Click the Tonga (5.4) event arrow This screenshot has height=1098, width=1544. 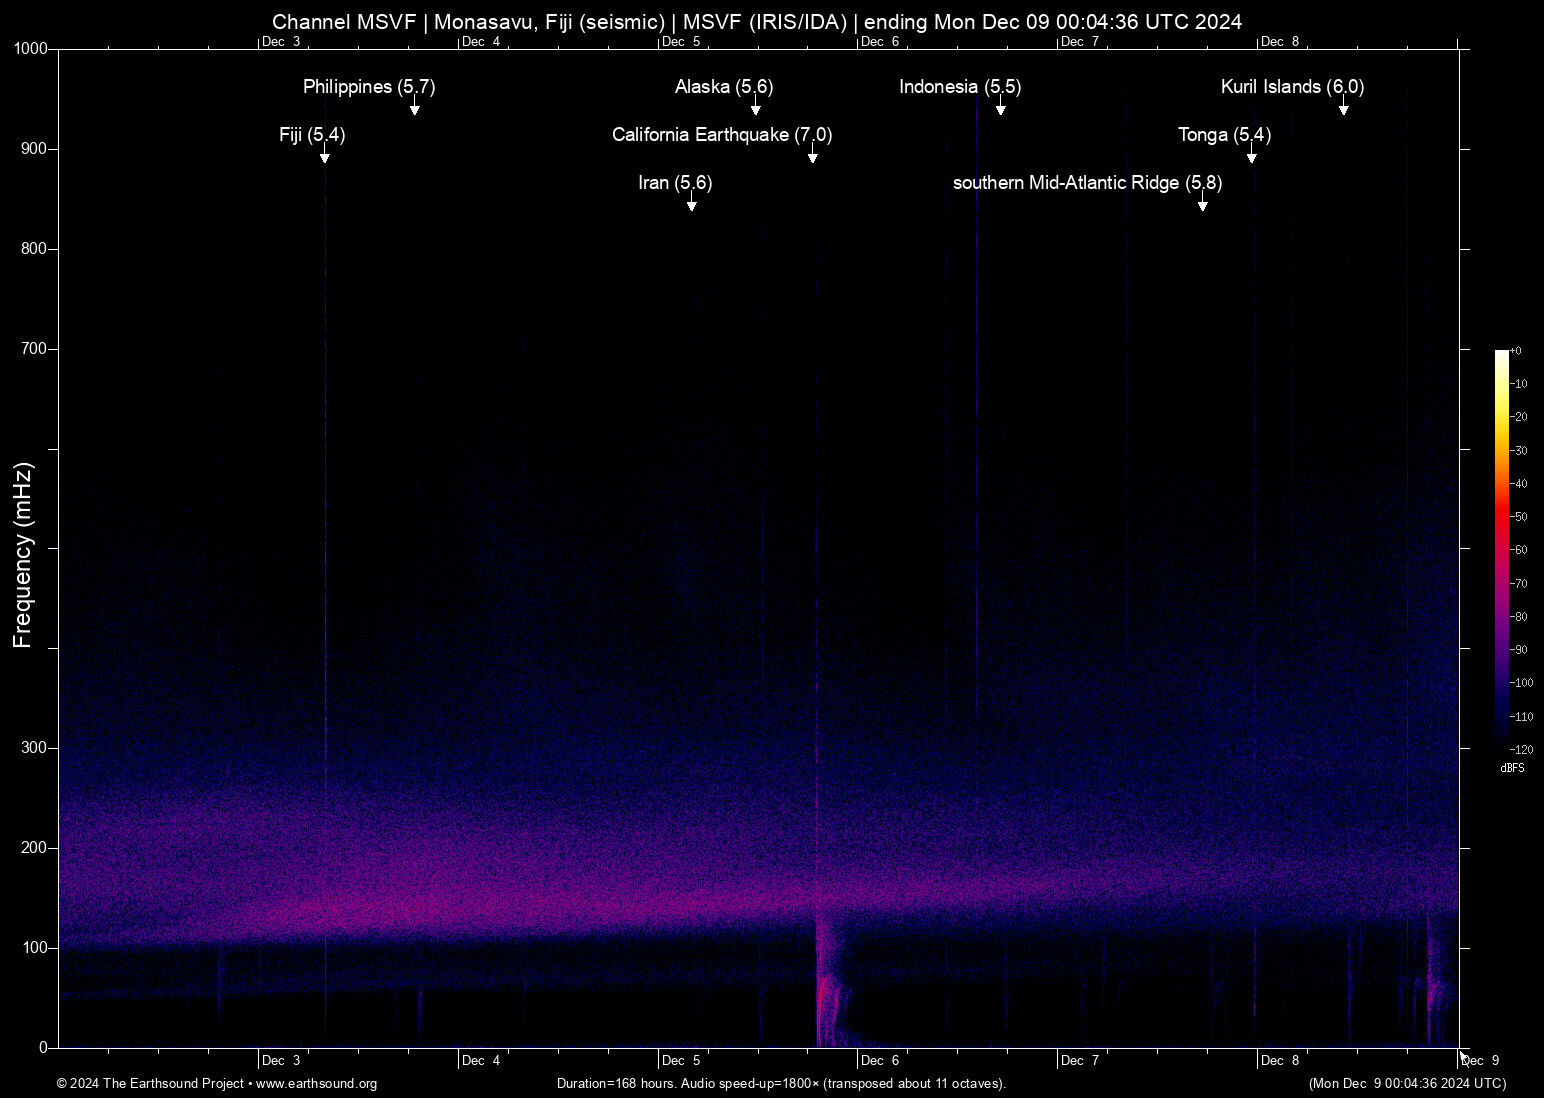[x=1251, y=157]
